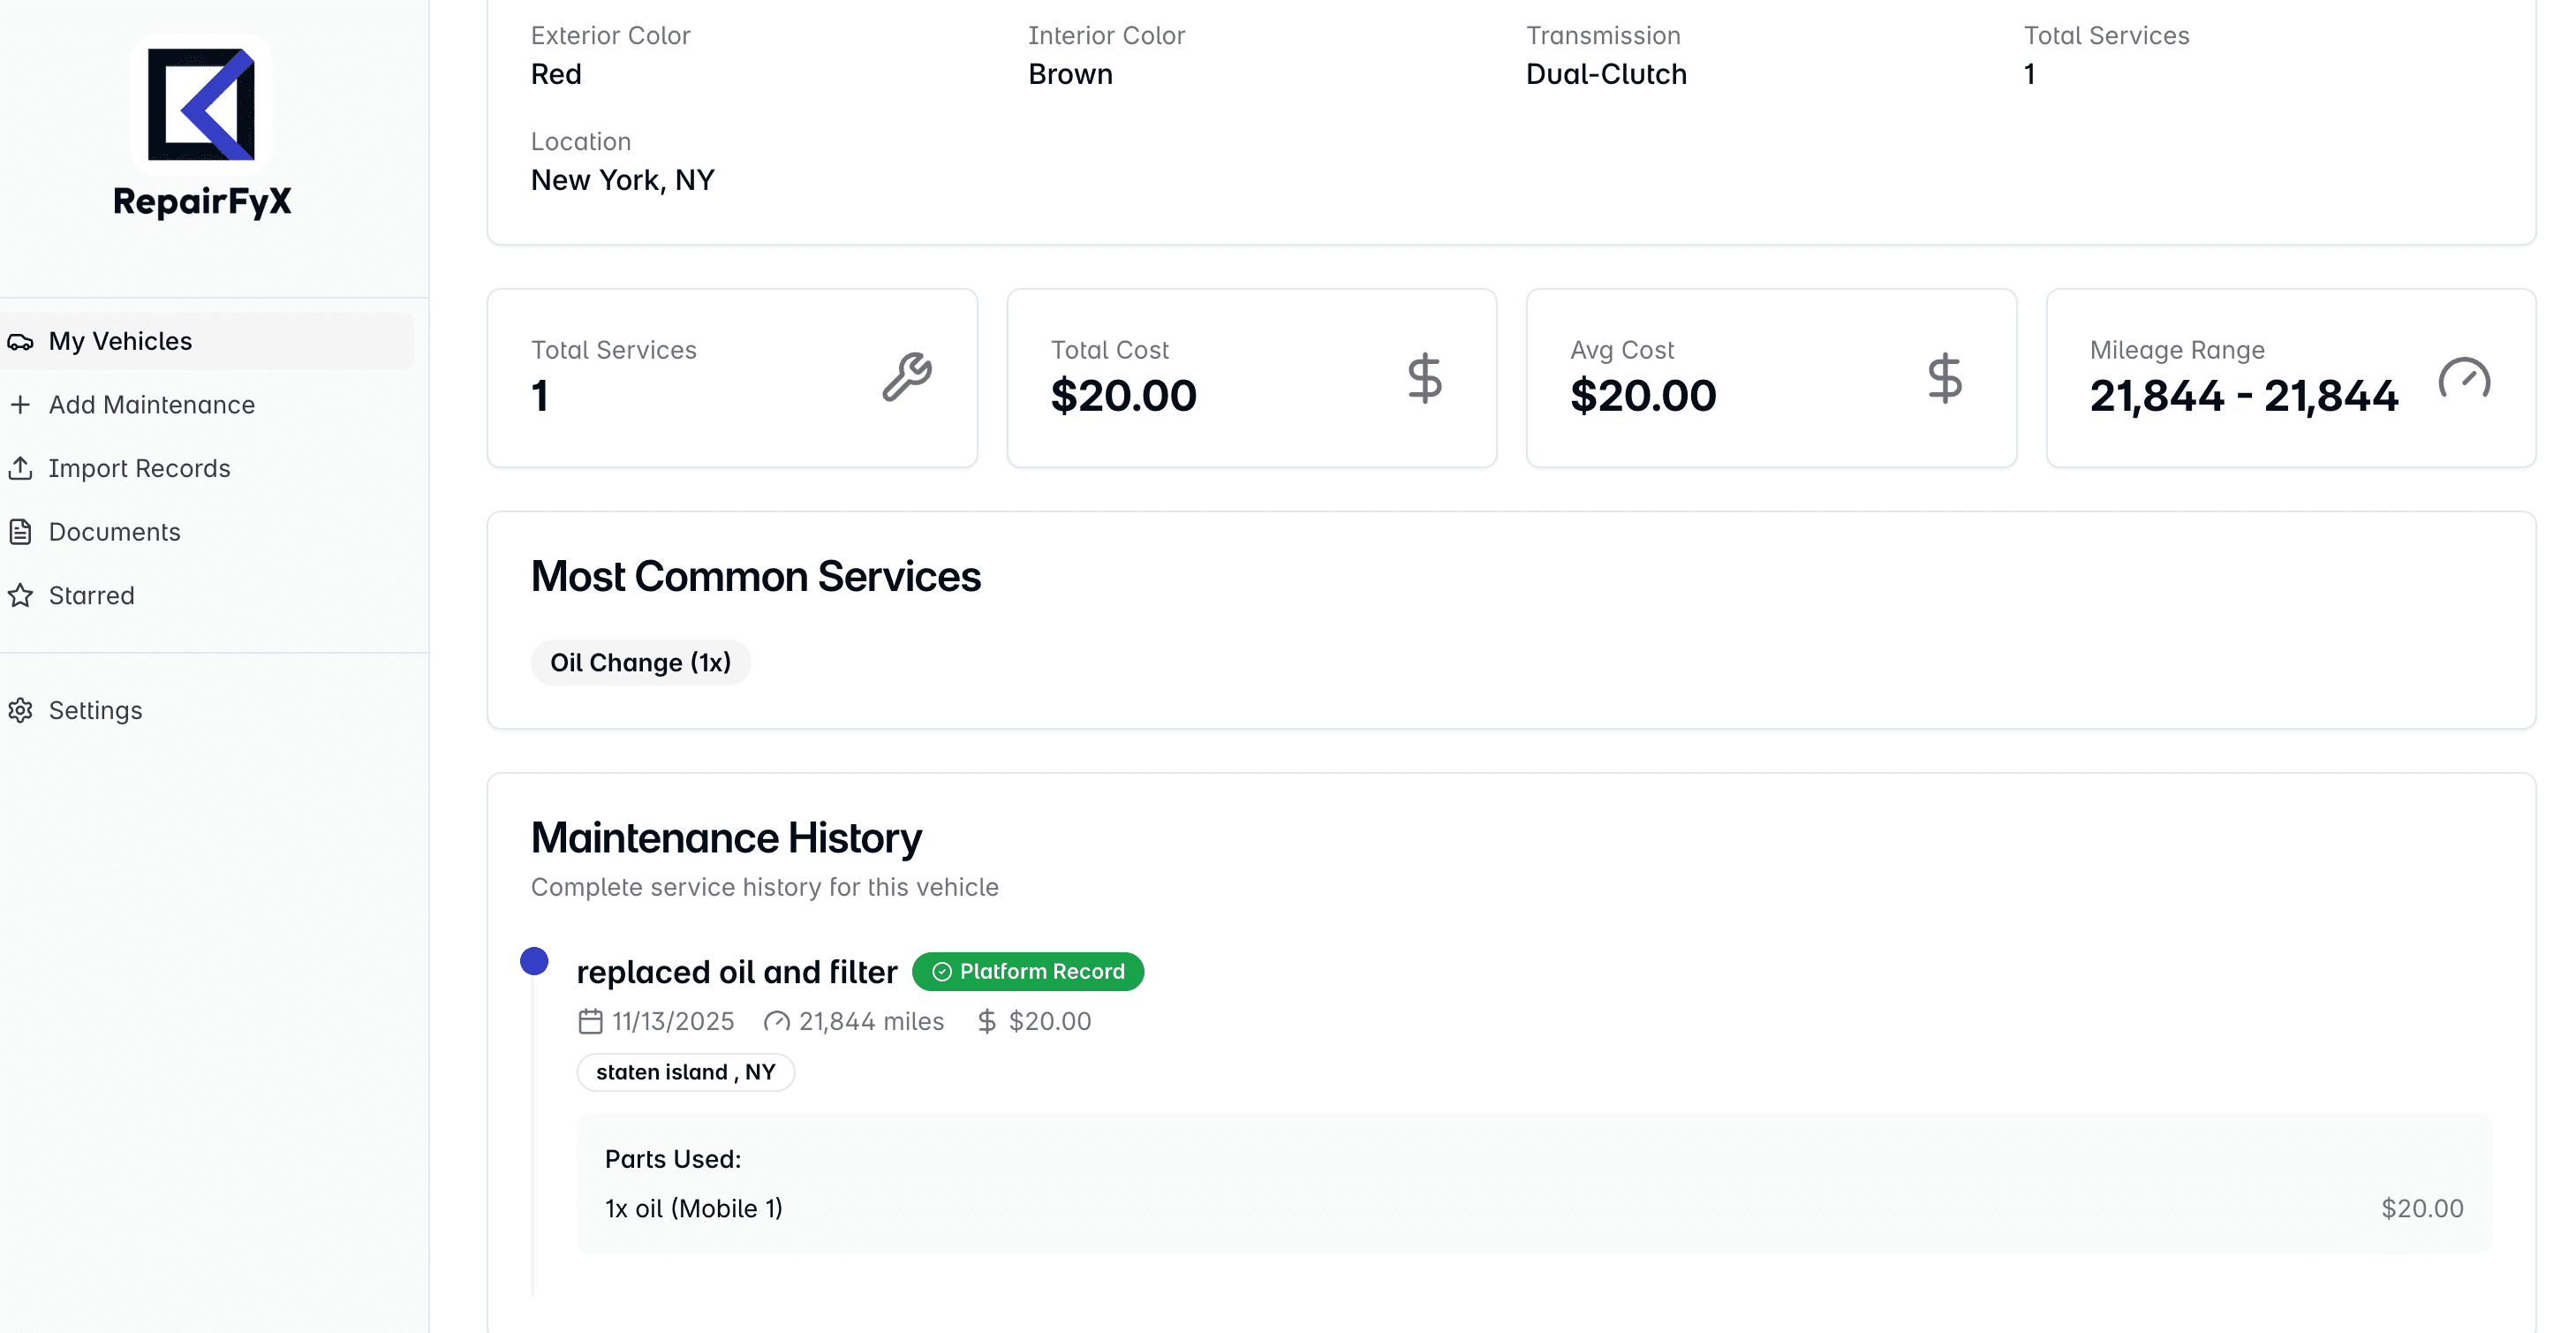Click the '1x oil (Mobile 1)' part line

[694, 1209]
